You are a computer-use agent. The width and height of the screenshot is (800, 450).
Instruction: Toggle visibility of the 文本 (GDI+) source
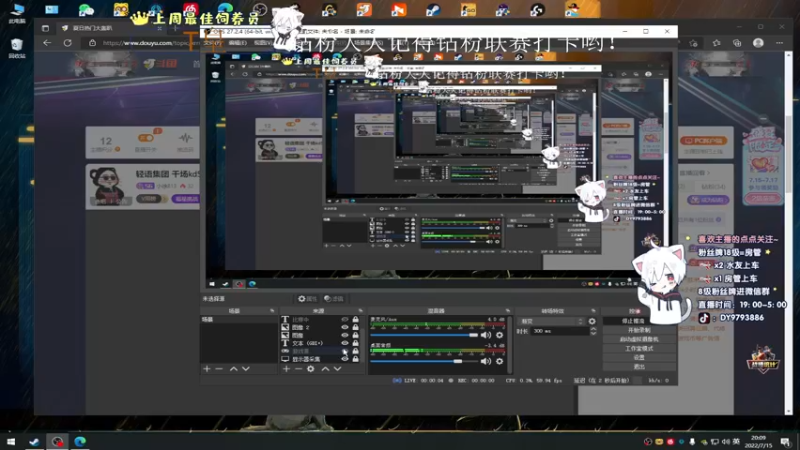tap(345, 343)
